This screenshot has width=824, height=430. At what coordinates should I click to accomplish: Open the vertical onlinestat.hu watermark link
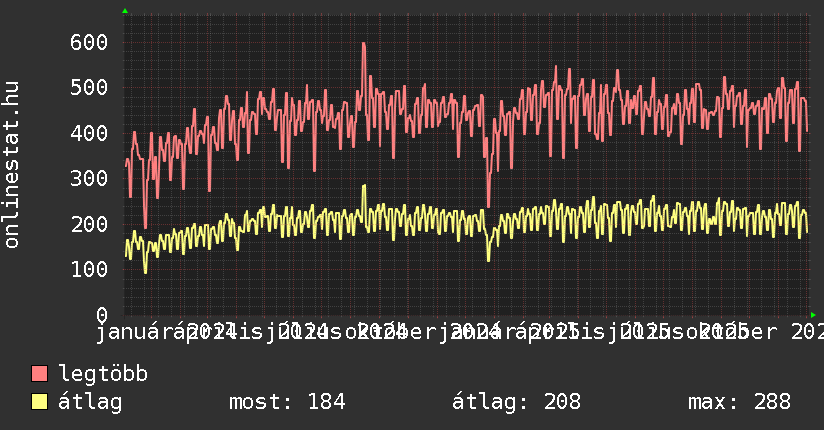tap(12, 165)
